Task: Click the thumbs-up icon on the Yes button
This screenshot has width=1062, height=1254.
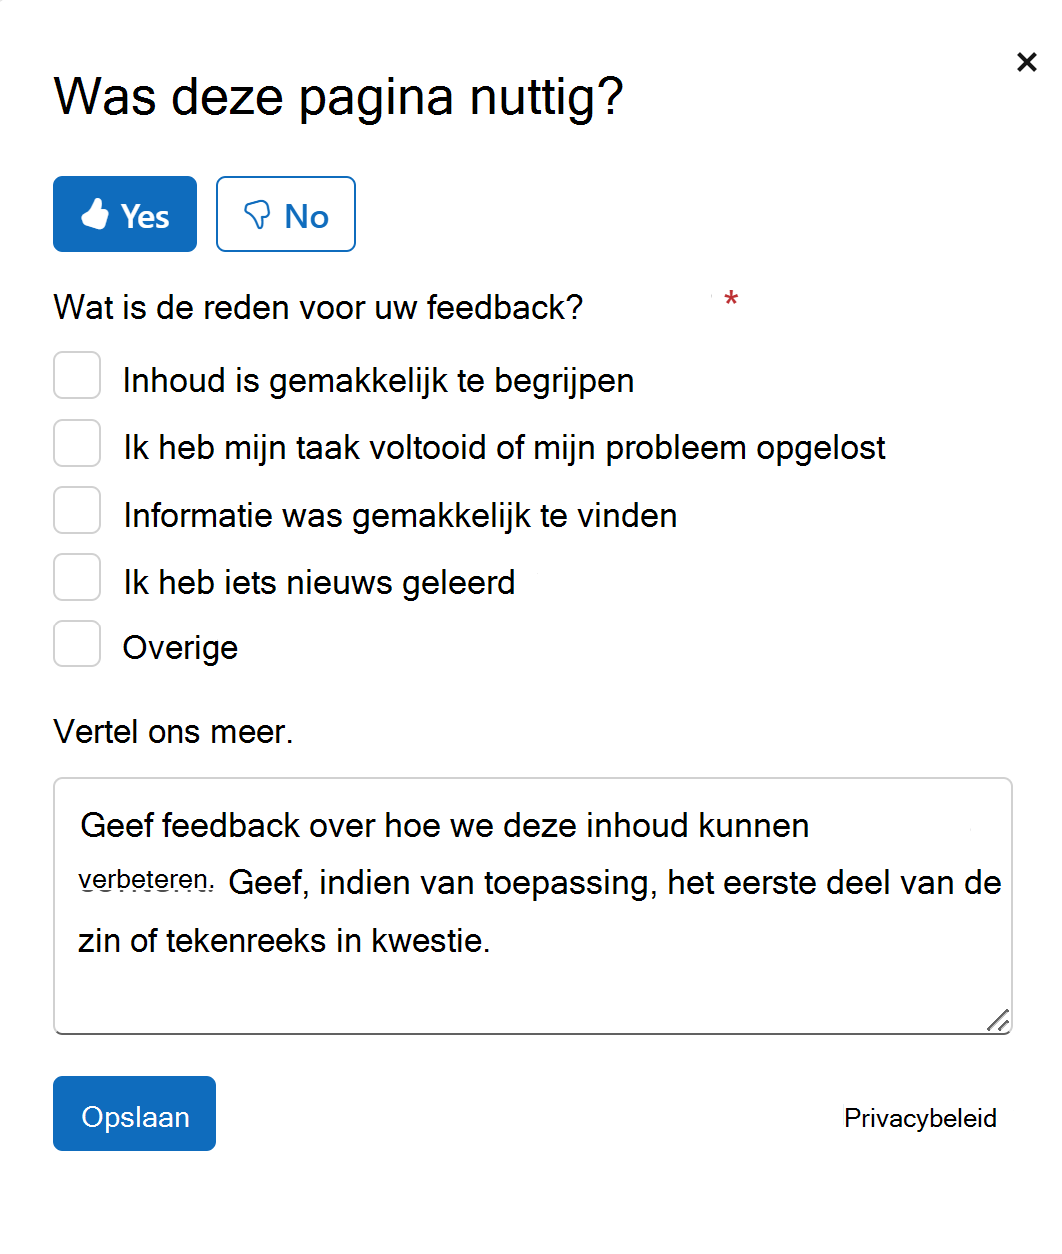Action: 95,213
